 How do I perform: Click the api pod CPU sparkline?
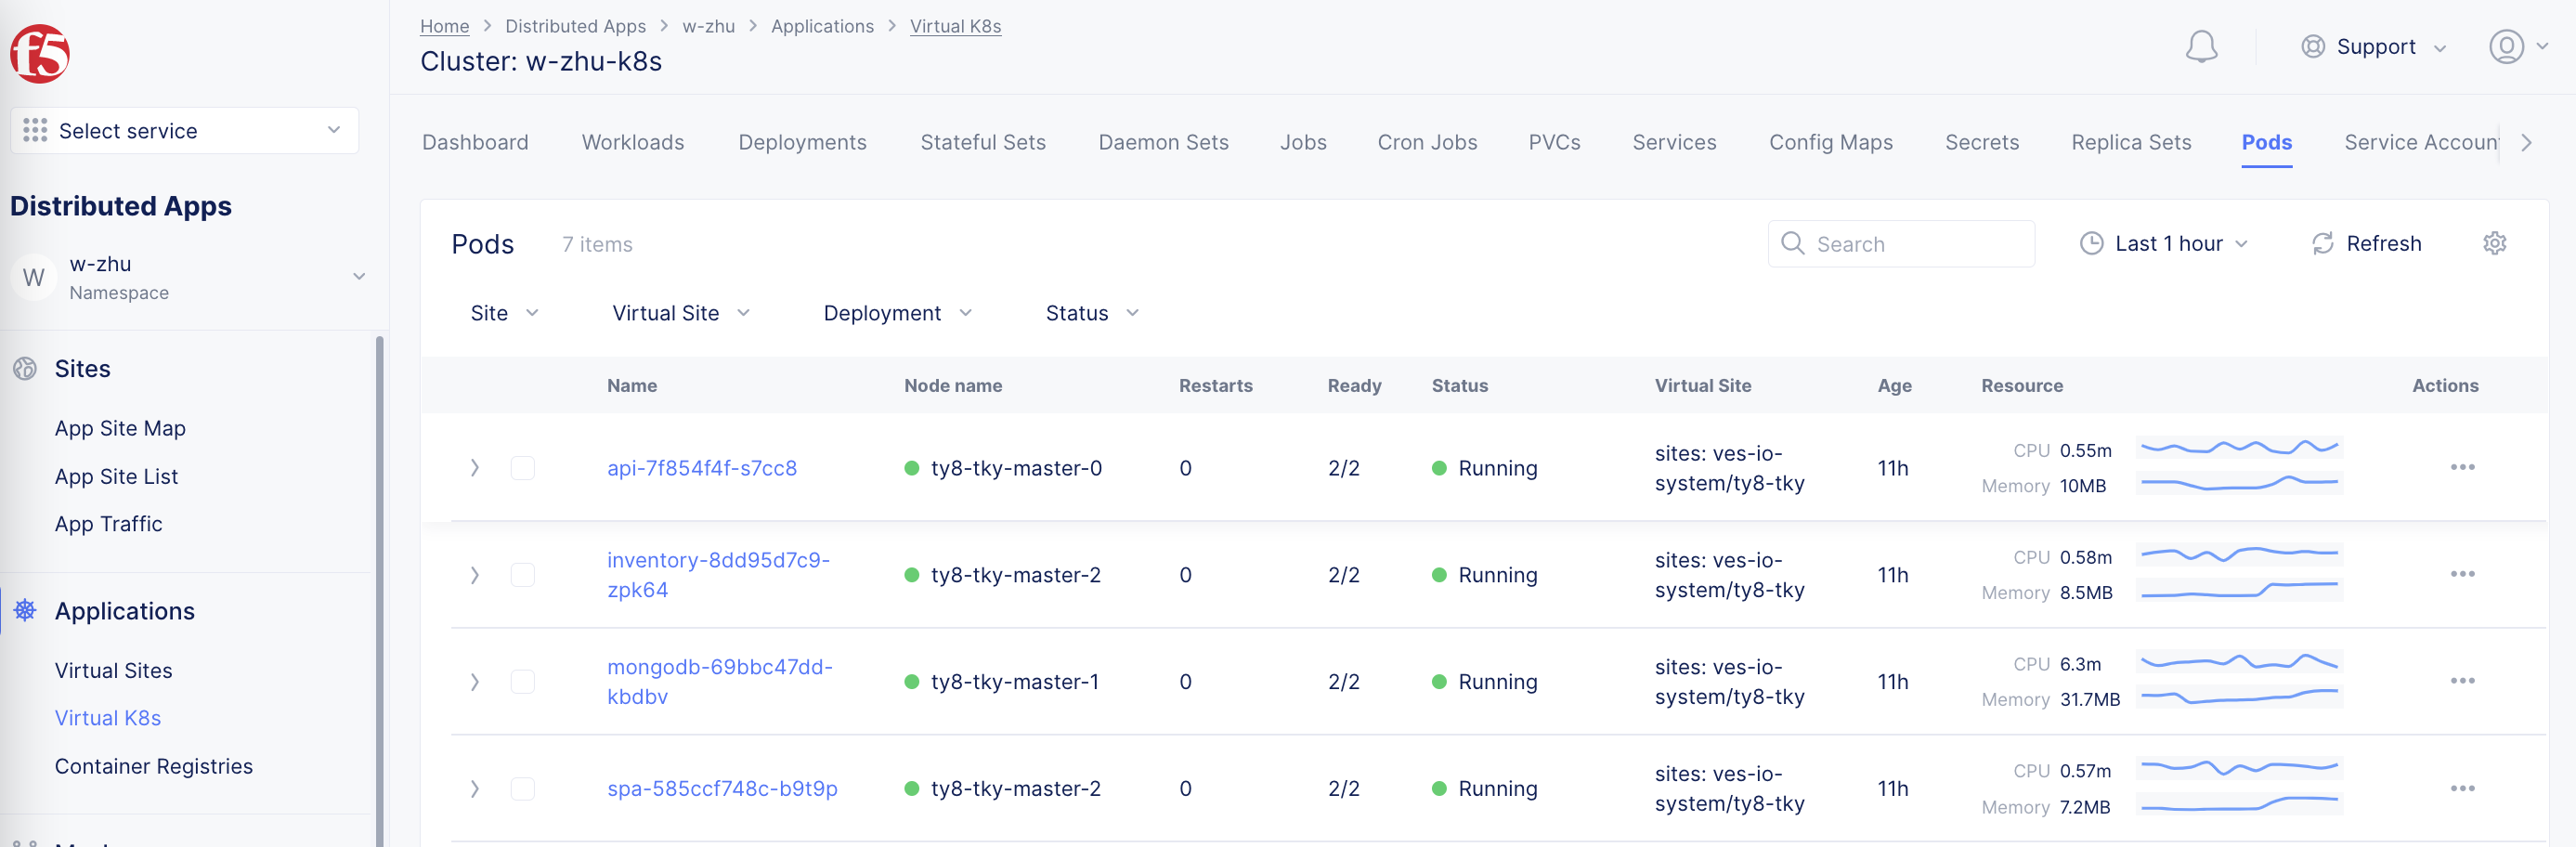pyautogui.click(x=2239, y=447)
